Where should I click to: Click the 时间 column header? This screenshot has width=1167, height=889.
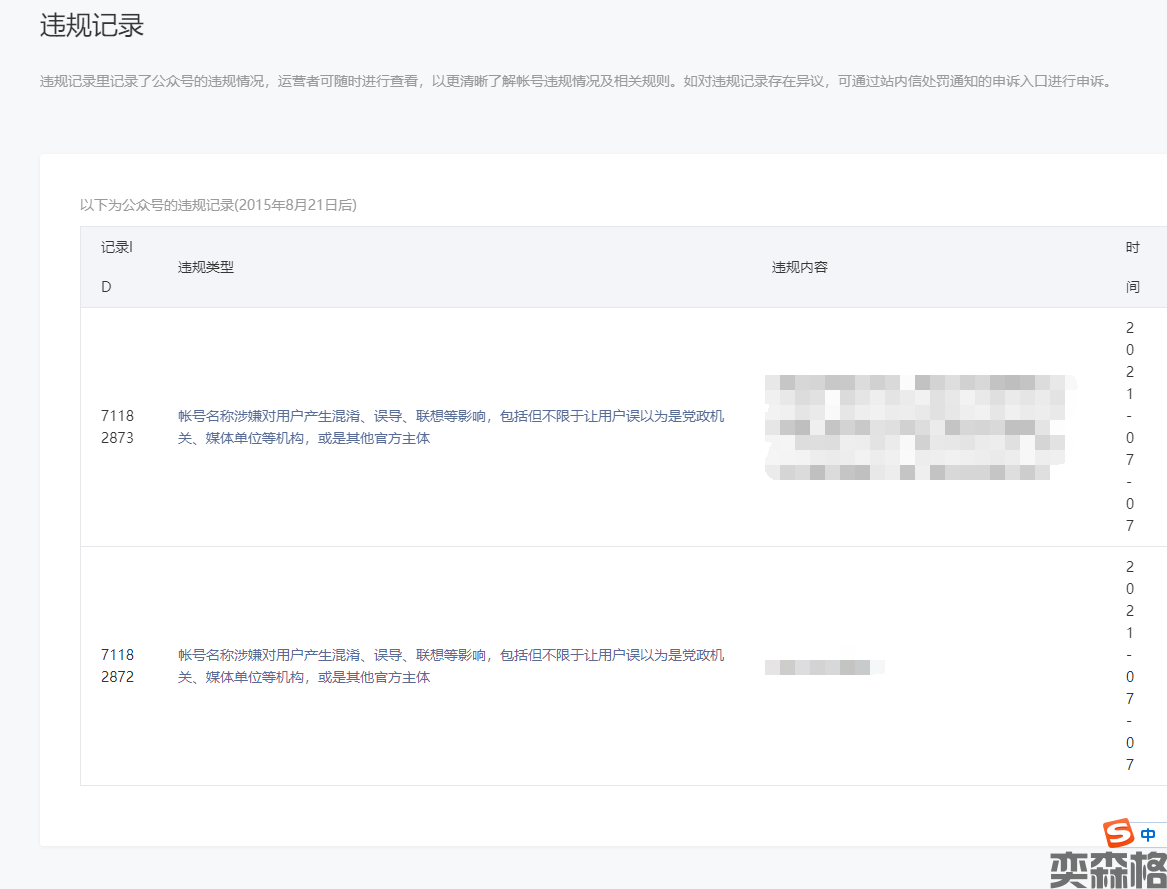1132,267
